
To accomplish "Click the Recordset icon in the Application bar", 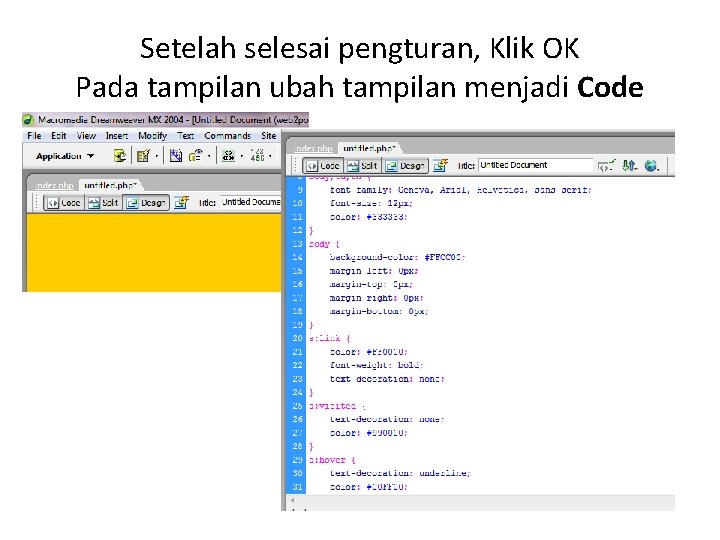I will (x=120, y=156).
